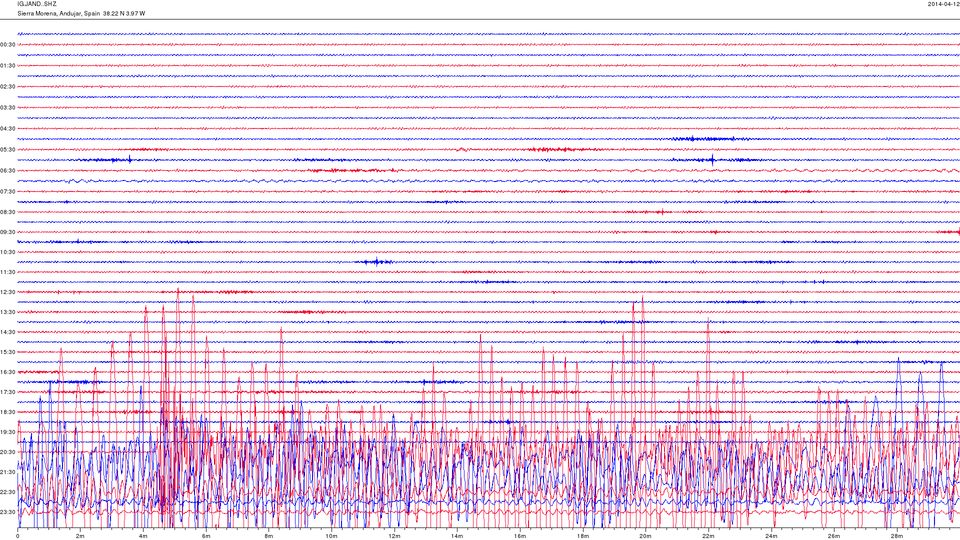Select the 06:30 time label
This screenshot has width=960, height=540.
point(8,171)
